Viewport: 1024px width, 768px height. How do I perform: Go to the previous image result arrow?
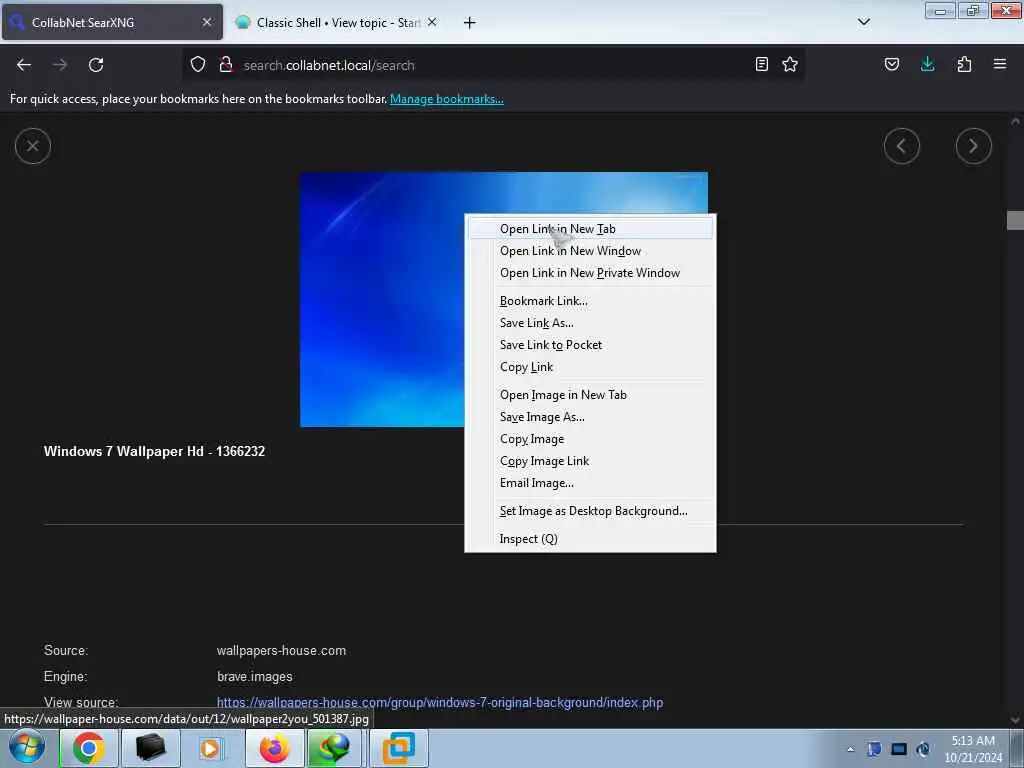click(902, 146)
